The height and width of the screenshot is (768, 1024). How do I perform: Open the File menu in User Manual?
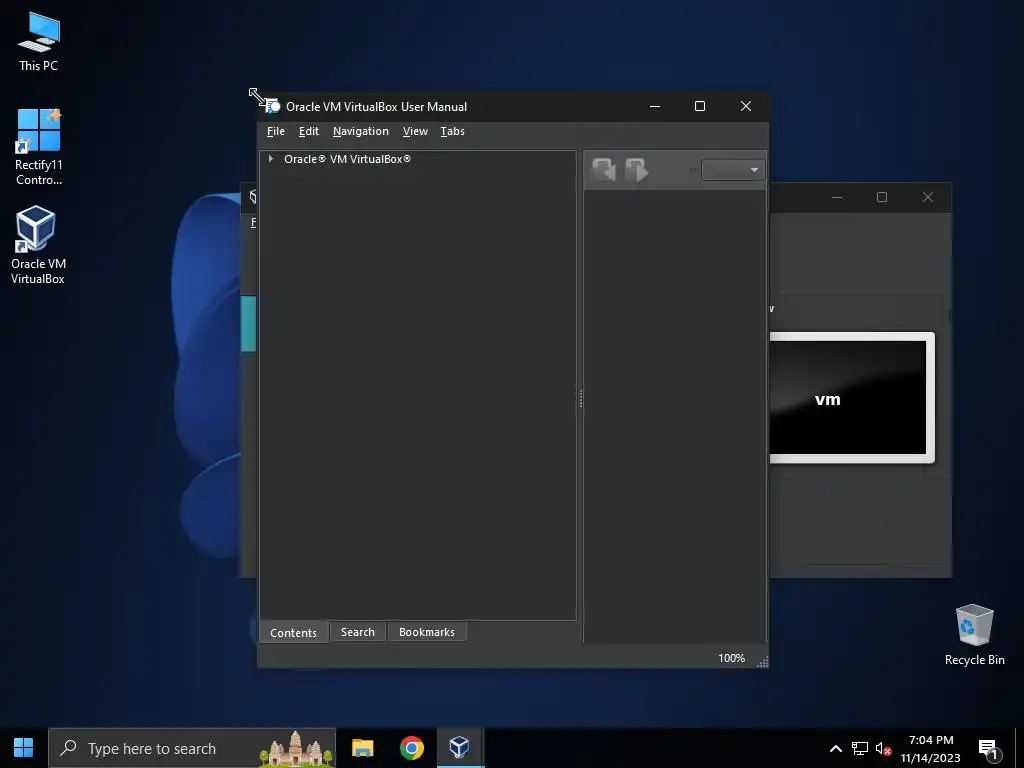pos(276,131)
